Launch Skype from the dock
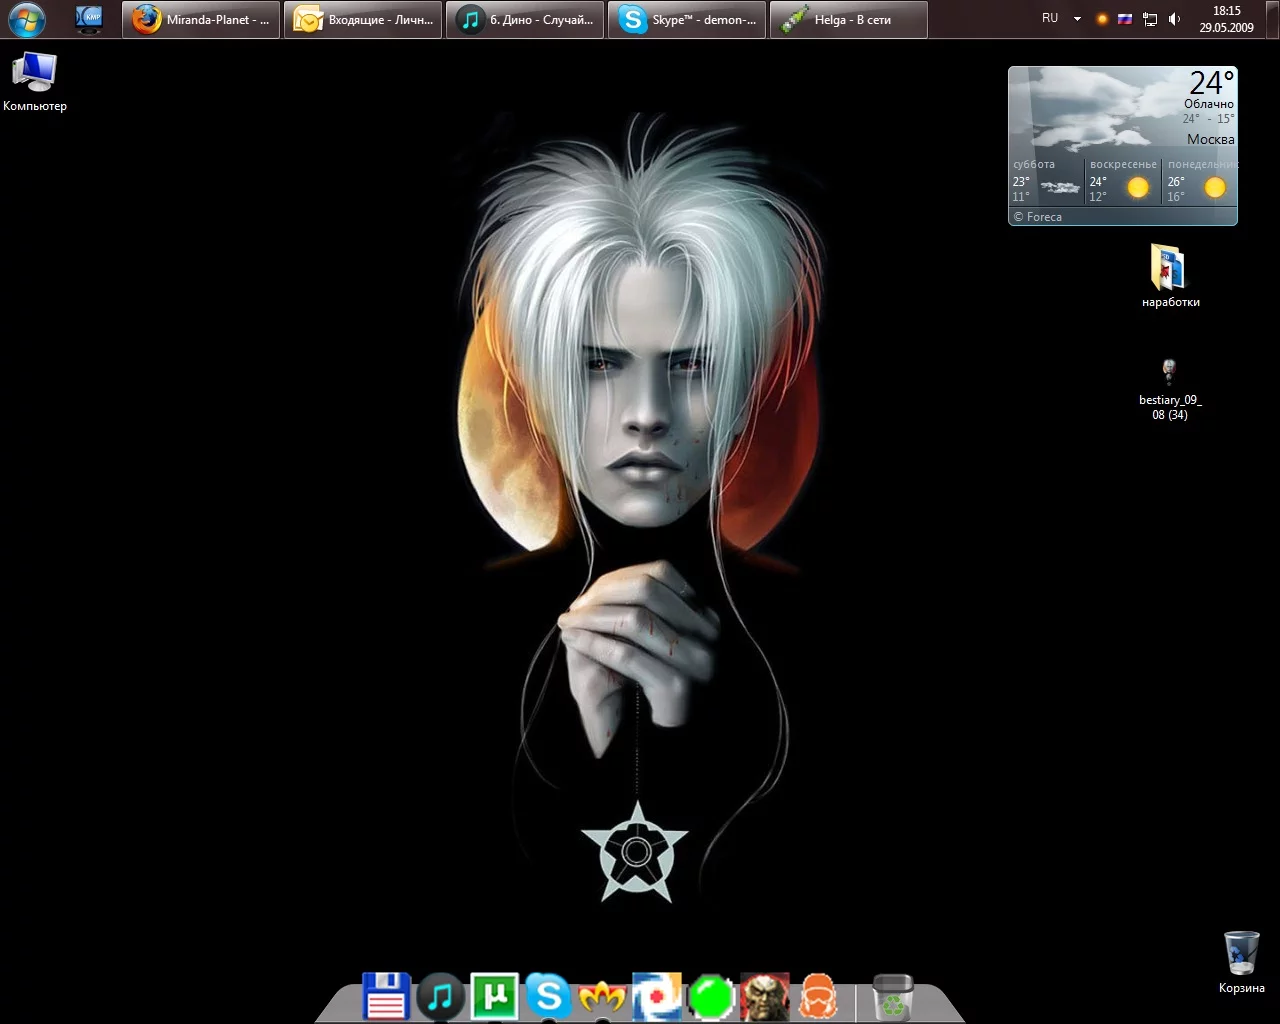The width and height of the screenshot is (1280, 1024). point(548,996)
